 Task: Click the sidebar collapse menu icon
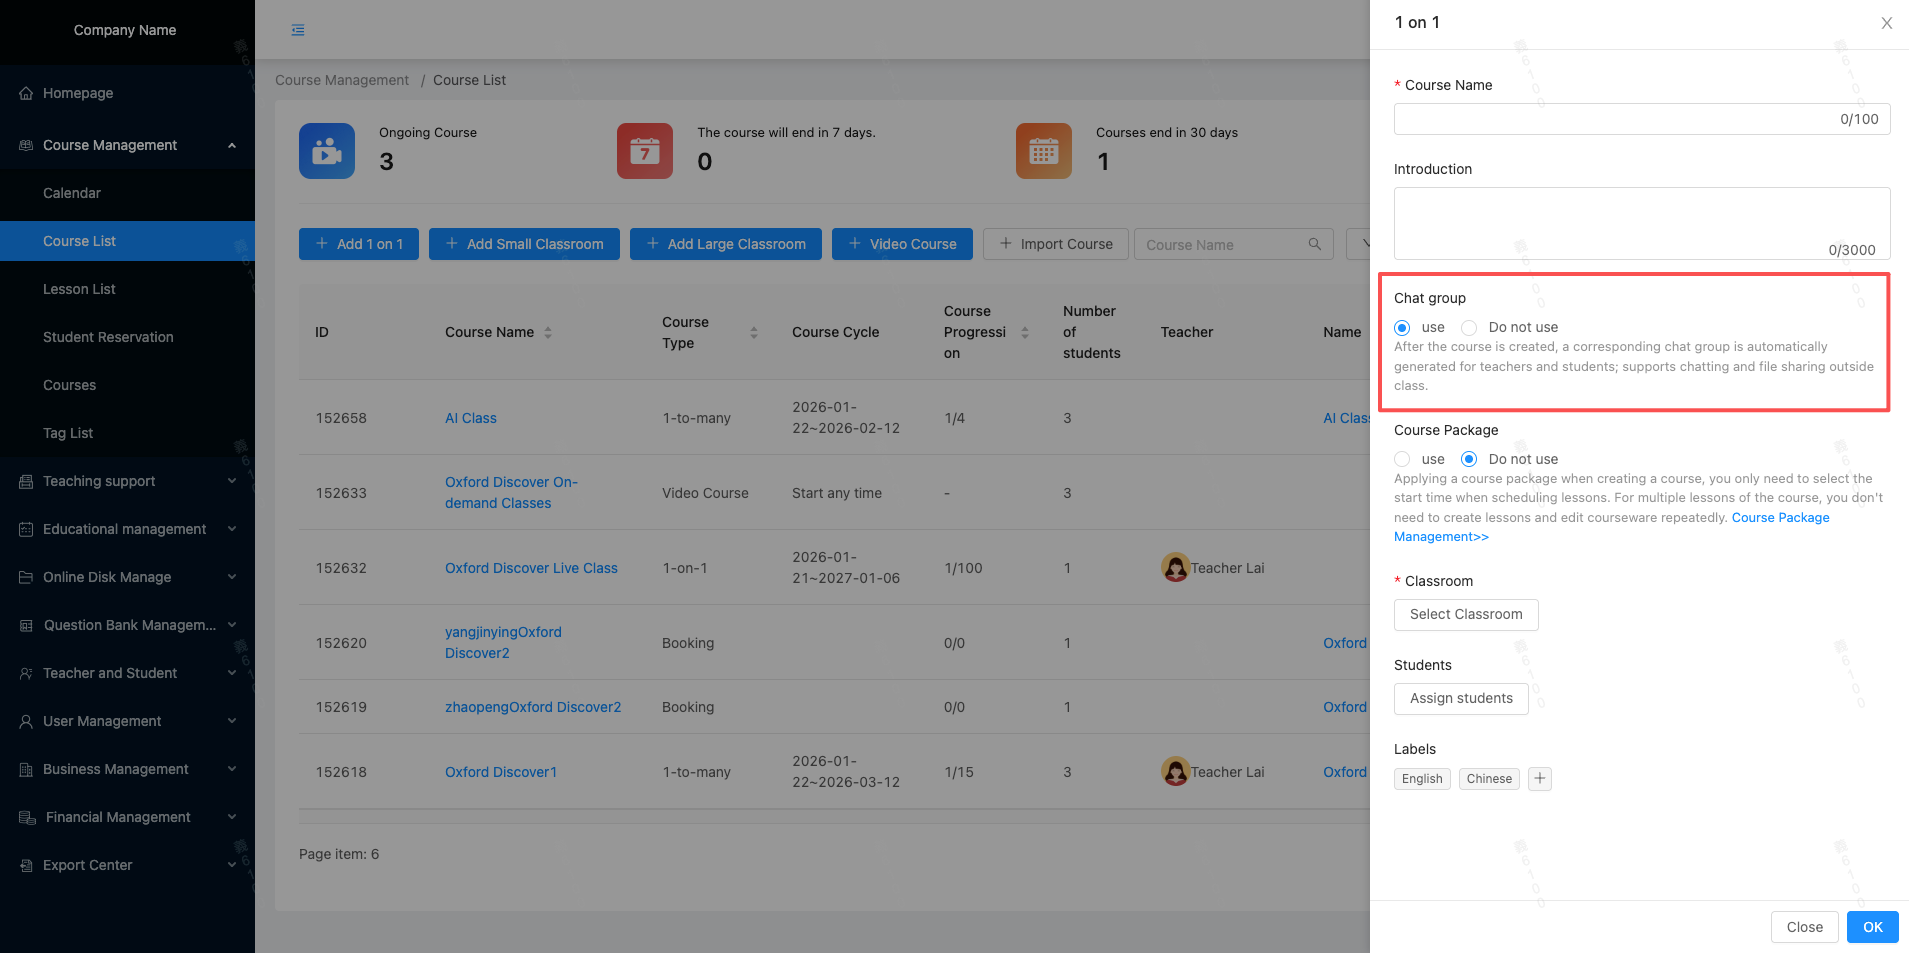pyautogui.click(x=298, y=30)
